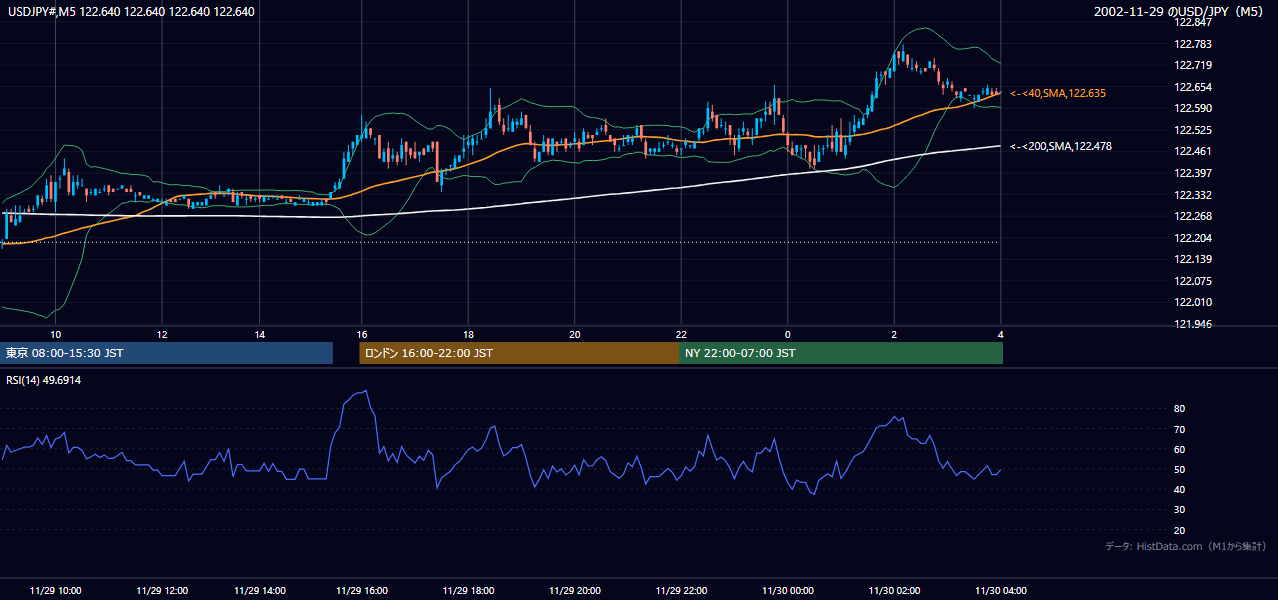Click the Tokyo 08:00-15:30 JST session bar
Screen dimensions: 1278x600
click(167, 353)
